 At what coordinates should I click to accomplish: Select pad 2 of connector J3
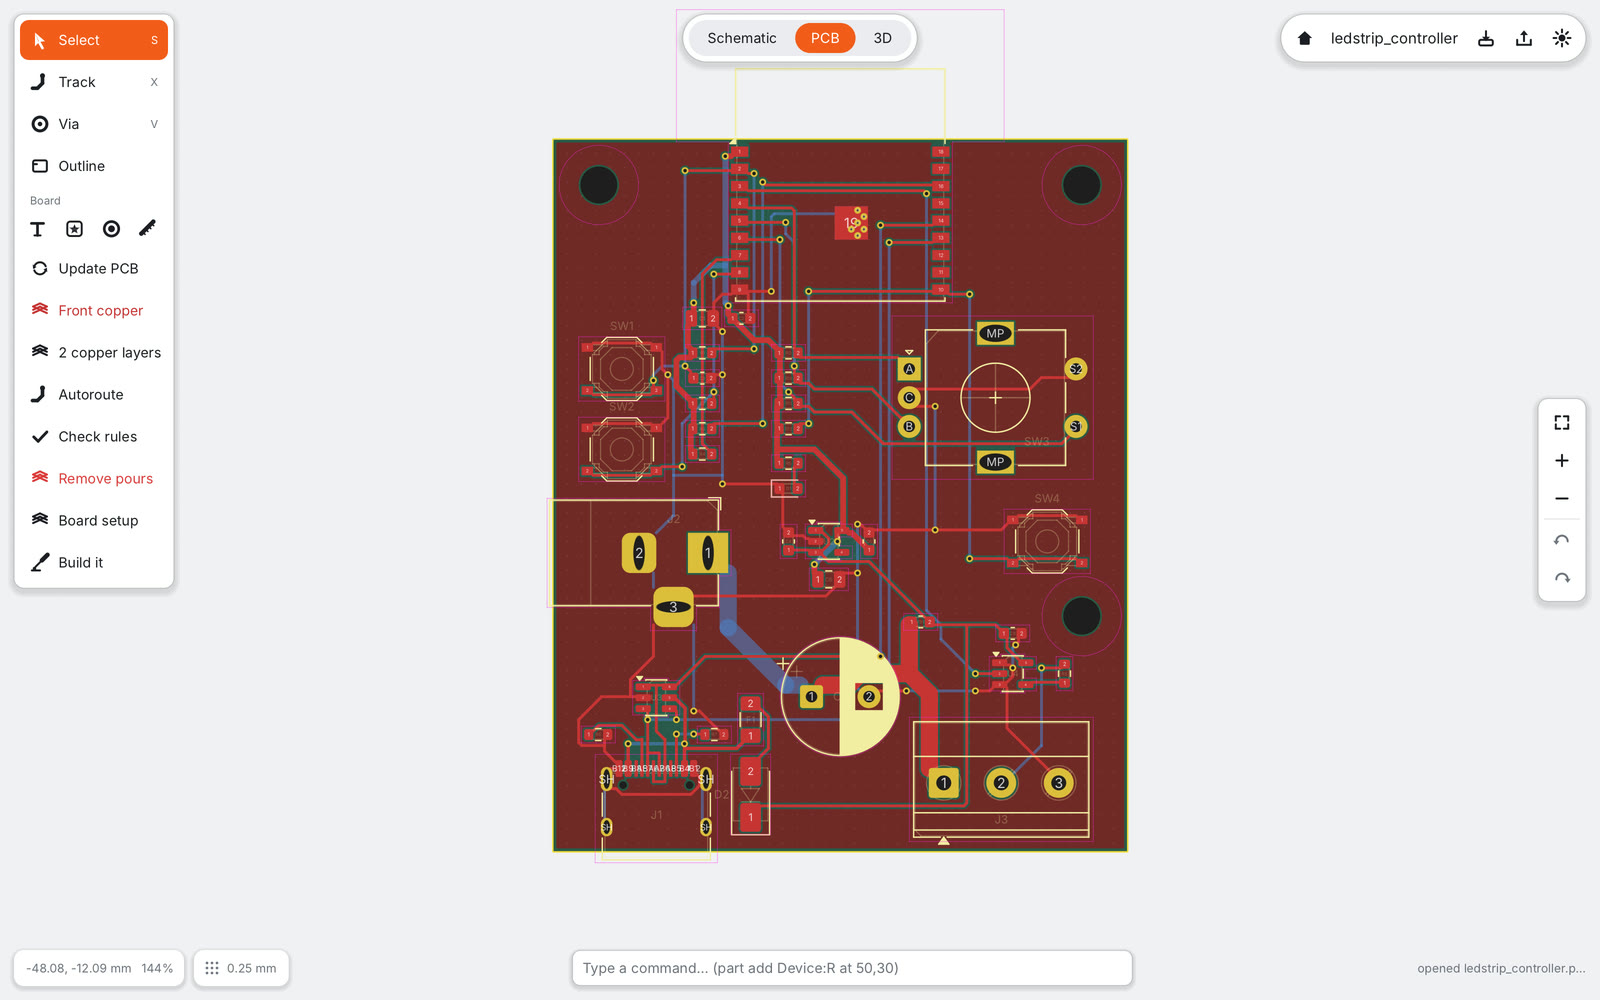1001,783
